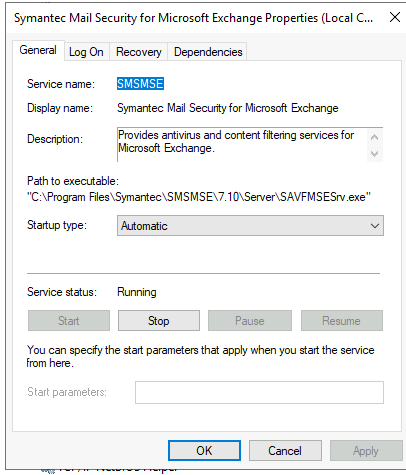Open the Dependencies tab
The height and width of the screenshot is (475, 406).
tap(208, 52)
